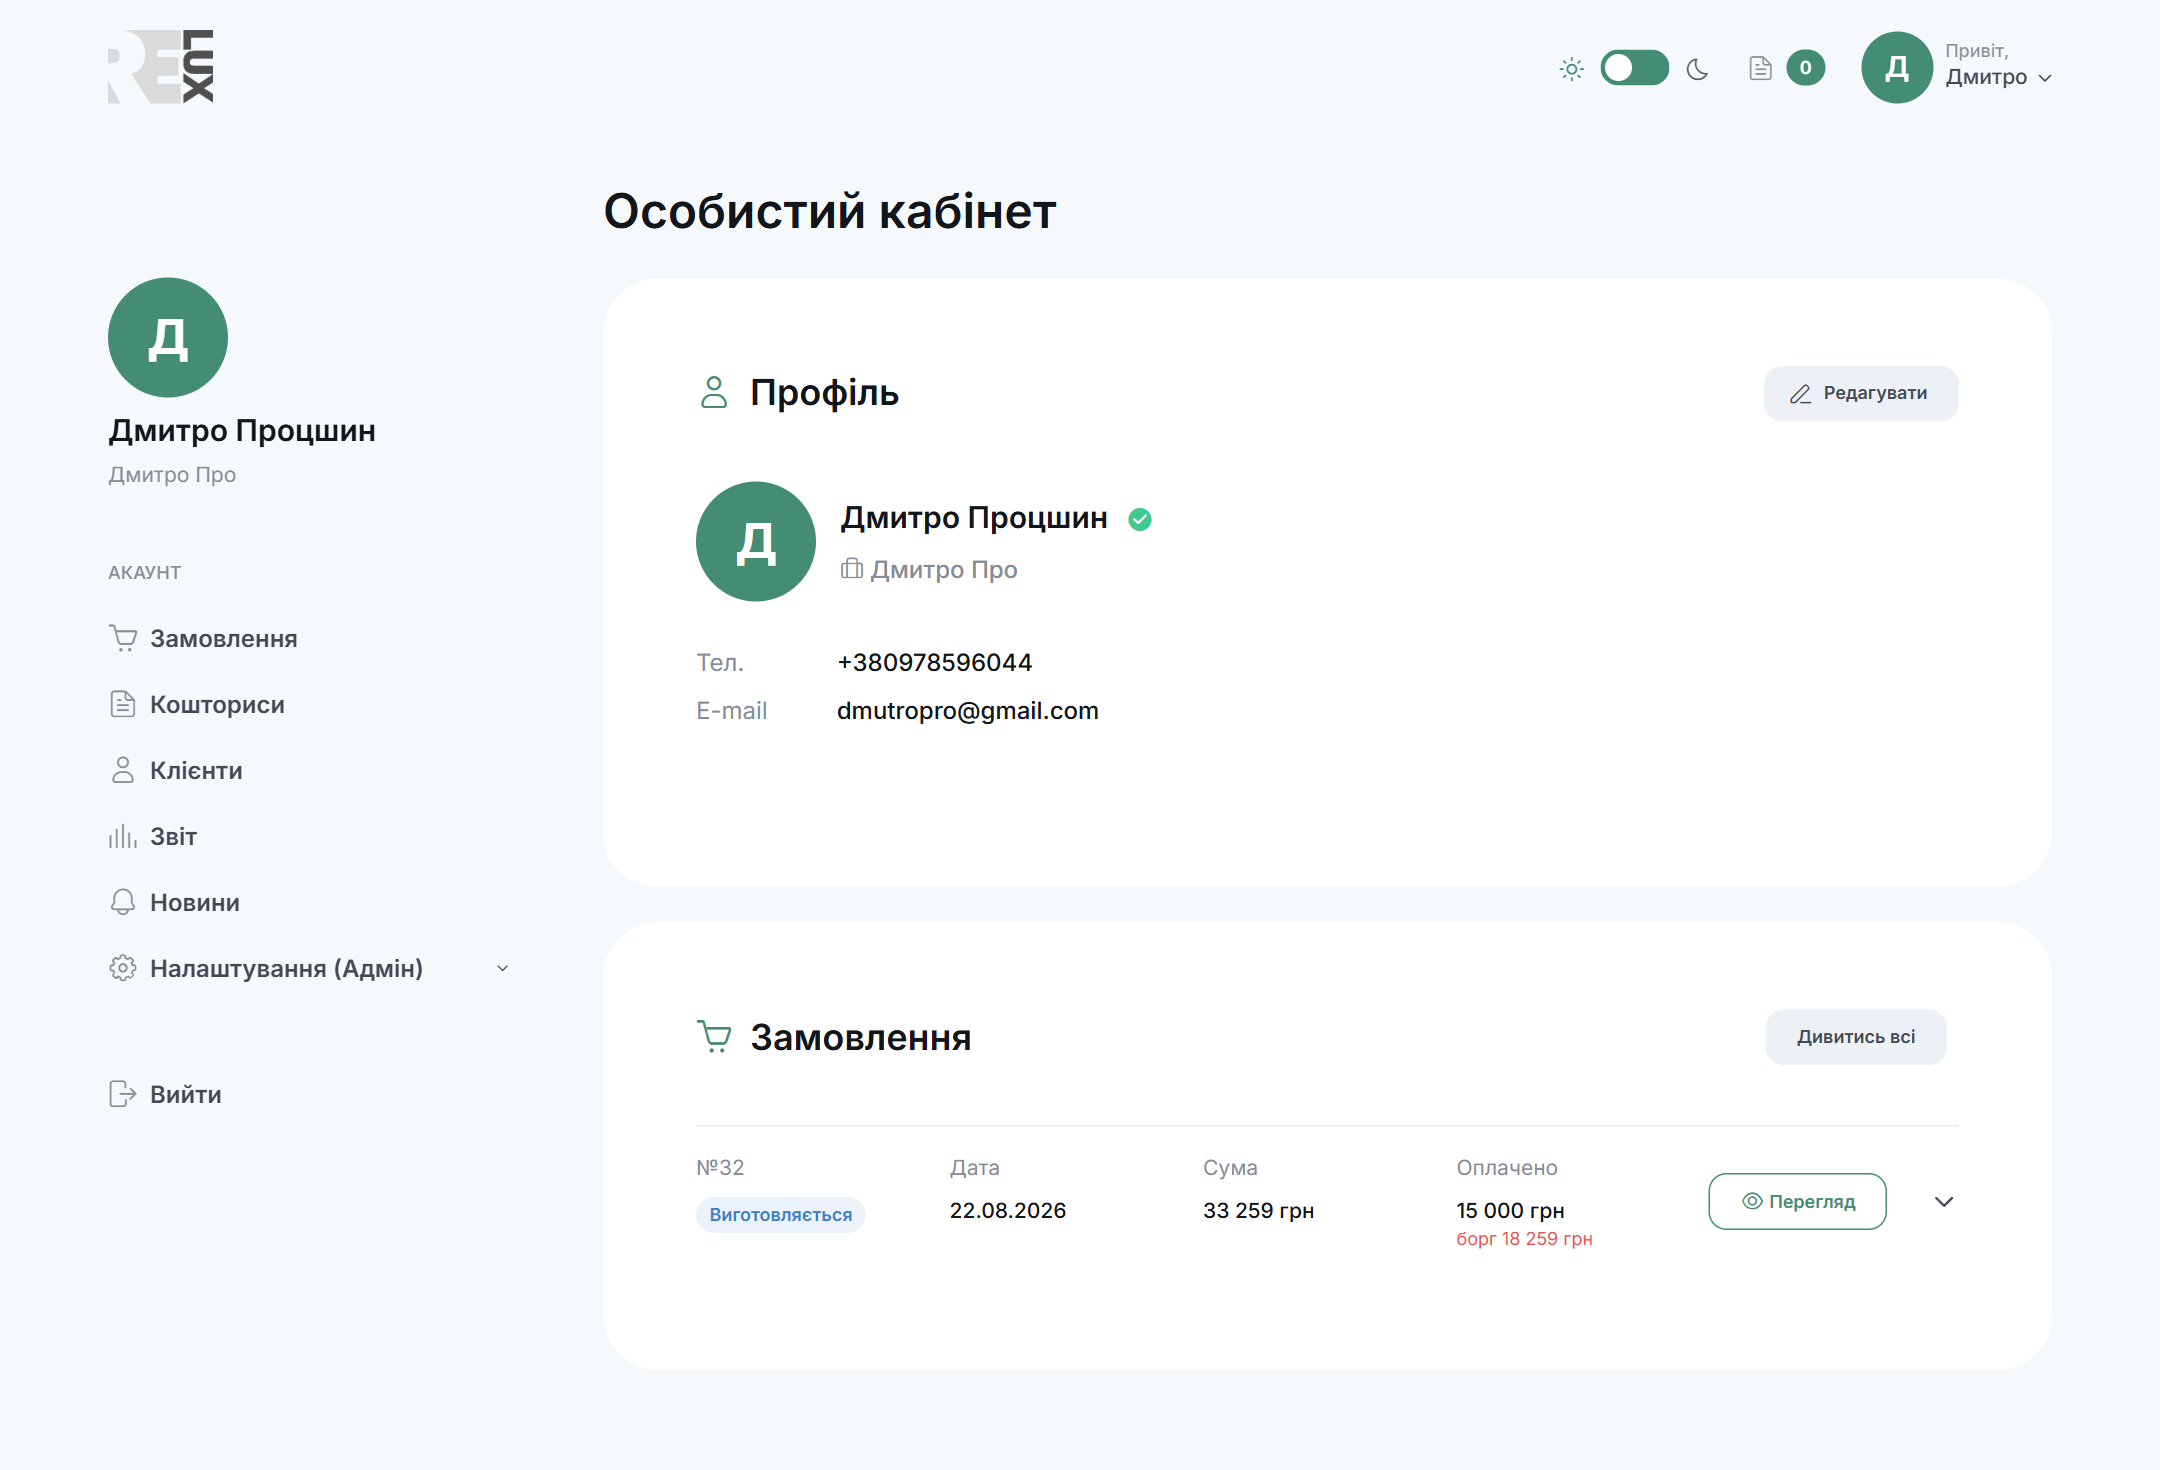Click the profile card avatar Д
The height and width of the screenshot is (1470, 2160).
click(755, 542)
